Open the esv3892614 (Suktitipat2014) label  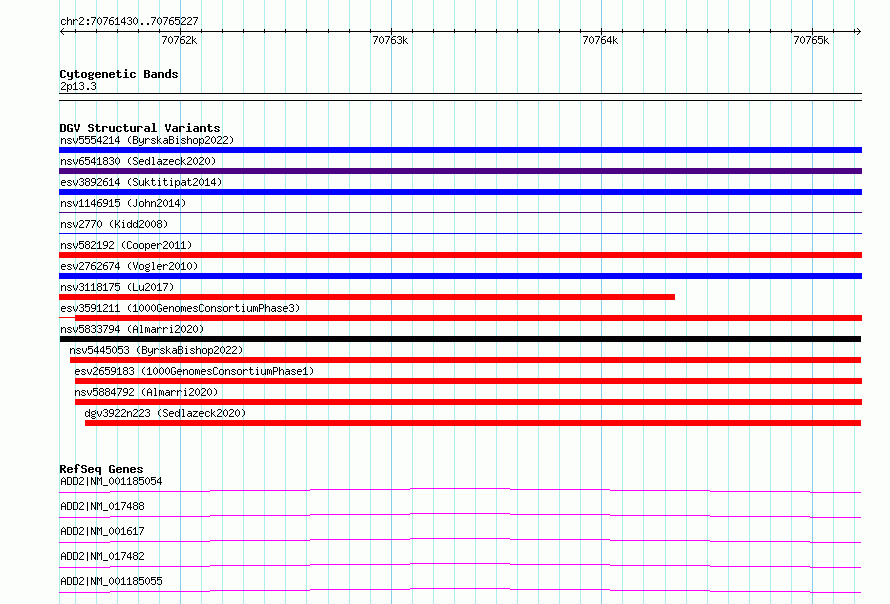(x=141, y=182)
